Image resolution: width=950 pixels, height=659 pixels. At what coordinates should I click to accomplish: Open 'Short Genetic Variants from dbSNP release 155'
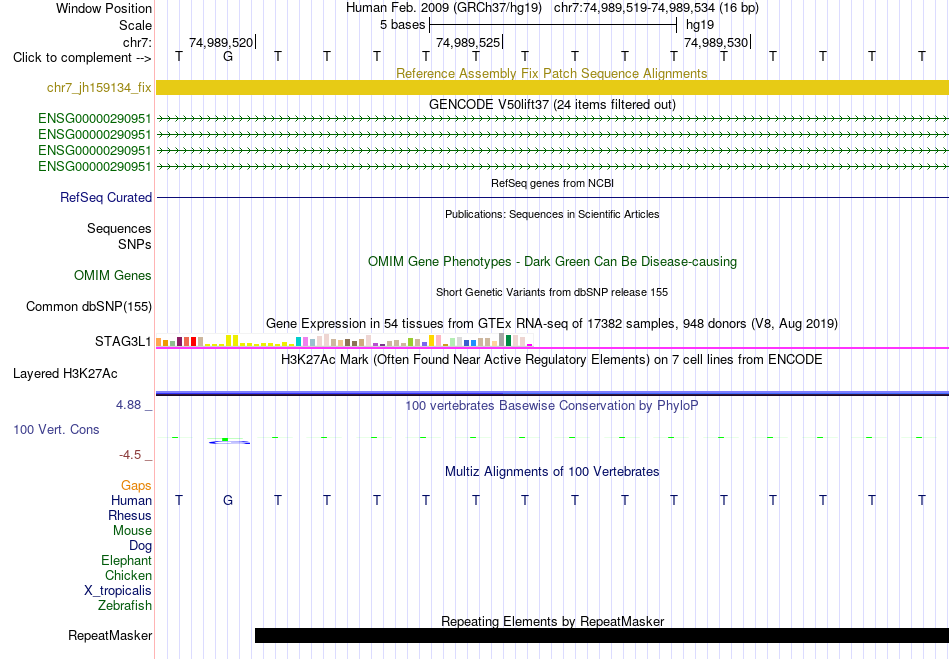pos(552,292)
